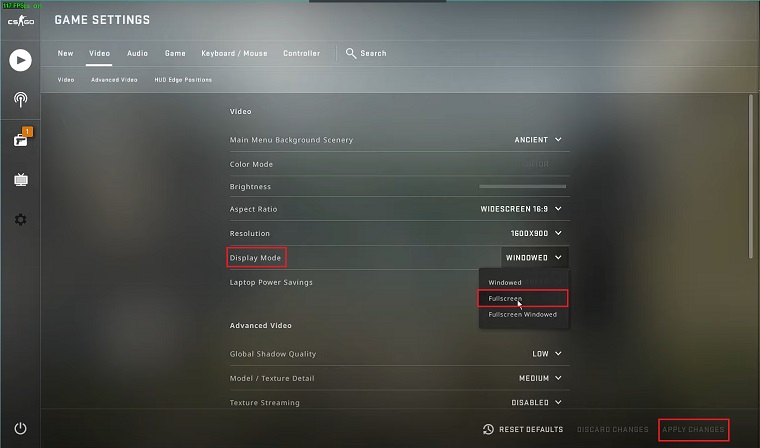Collapse the Display Mode dropdown
This screenshot has height=448, width=760.
[x=534, y=257]
